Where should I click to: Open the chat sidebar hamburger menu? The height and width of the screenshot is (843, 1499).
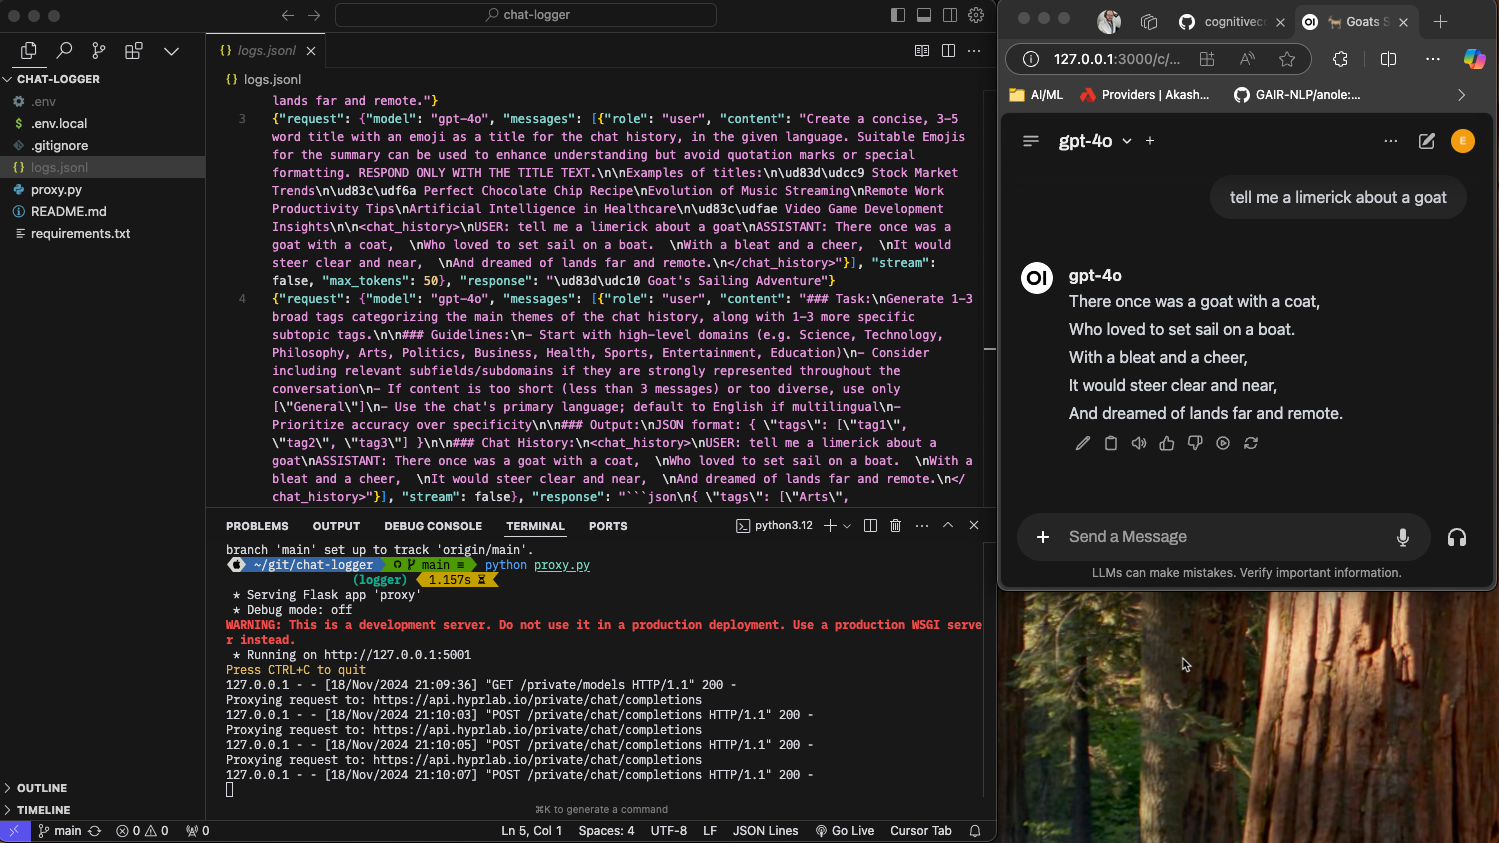(1031, 141)
